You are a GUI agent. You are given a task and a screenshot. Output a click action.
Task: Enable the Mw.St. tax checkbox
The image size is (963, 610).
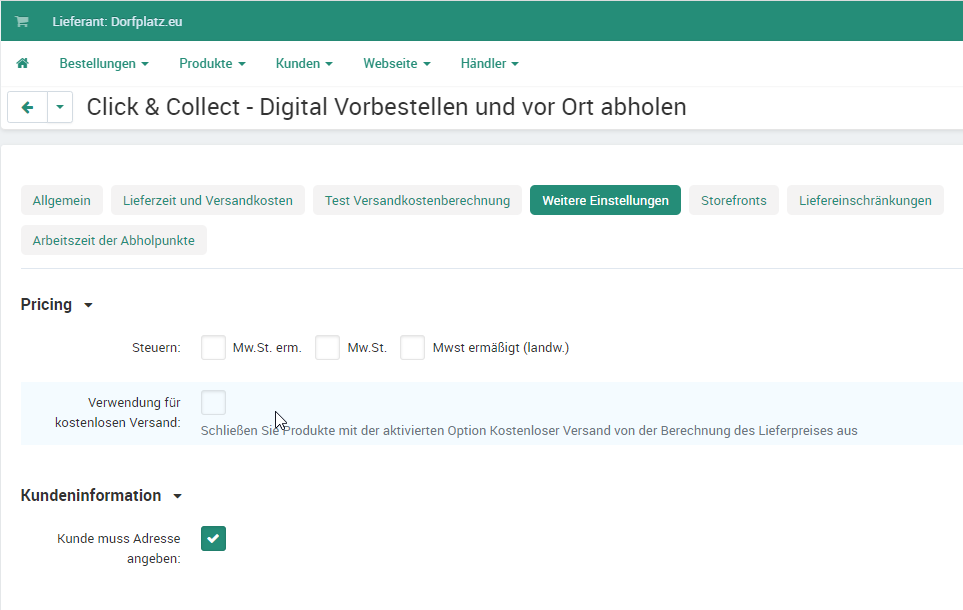point(327,348)
